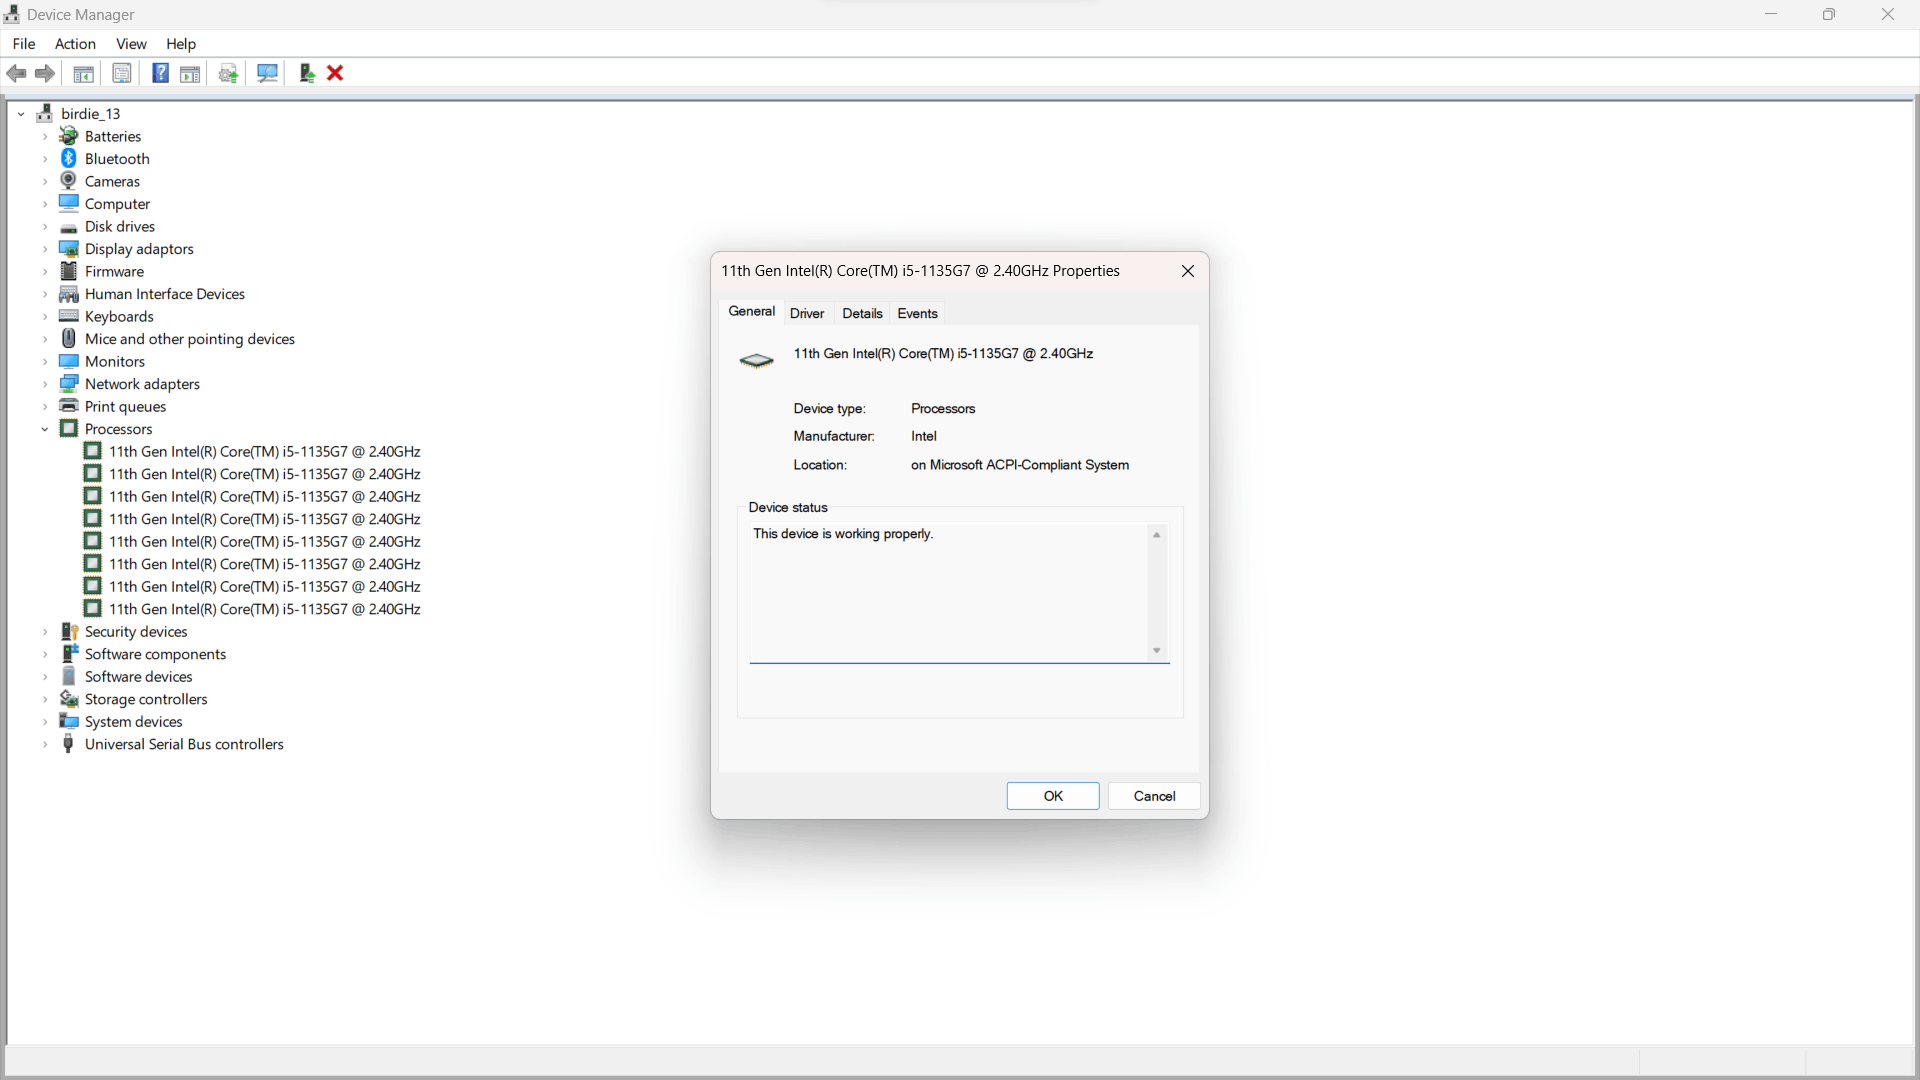The image size is (1920, 1080).
Task: Click the Scan for hardware changes icon
Action: click(267, 73)
